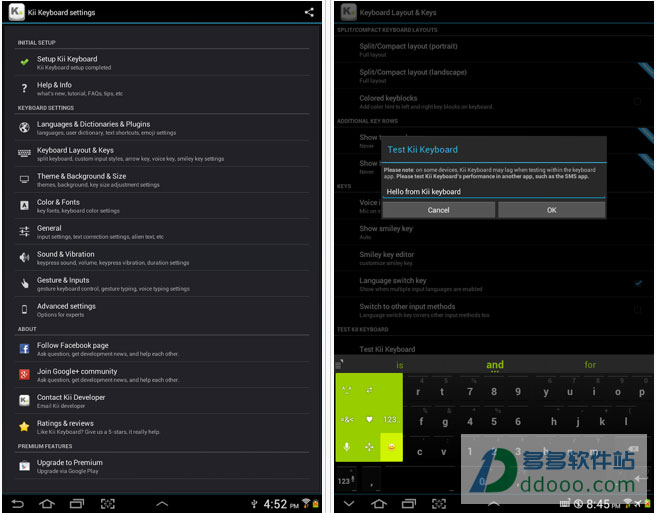The height and width of the screenshot is (513, 656).
Task: Tap the letter h key
Action: (x=554, y=421)
